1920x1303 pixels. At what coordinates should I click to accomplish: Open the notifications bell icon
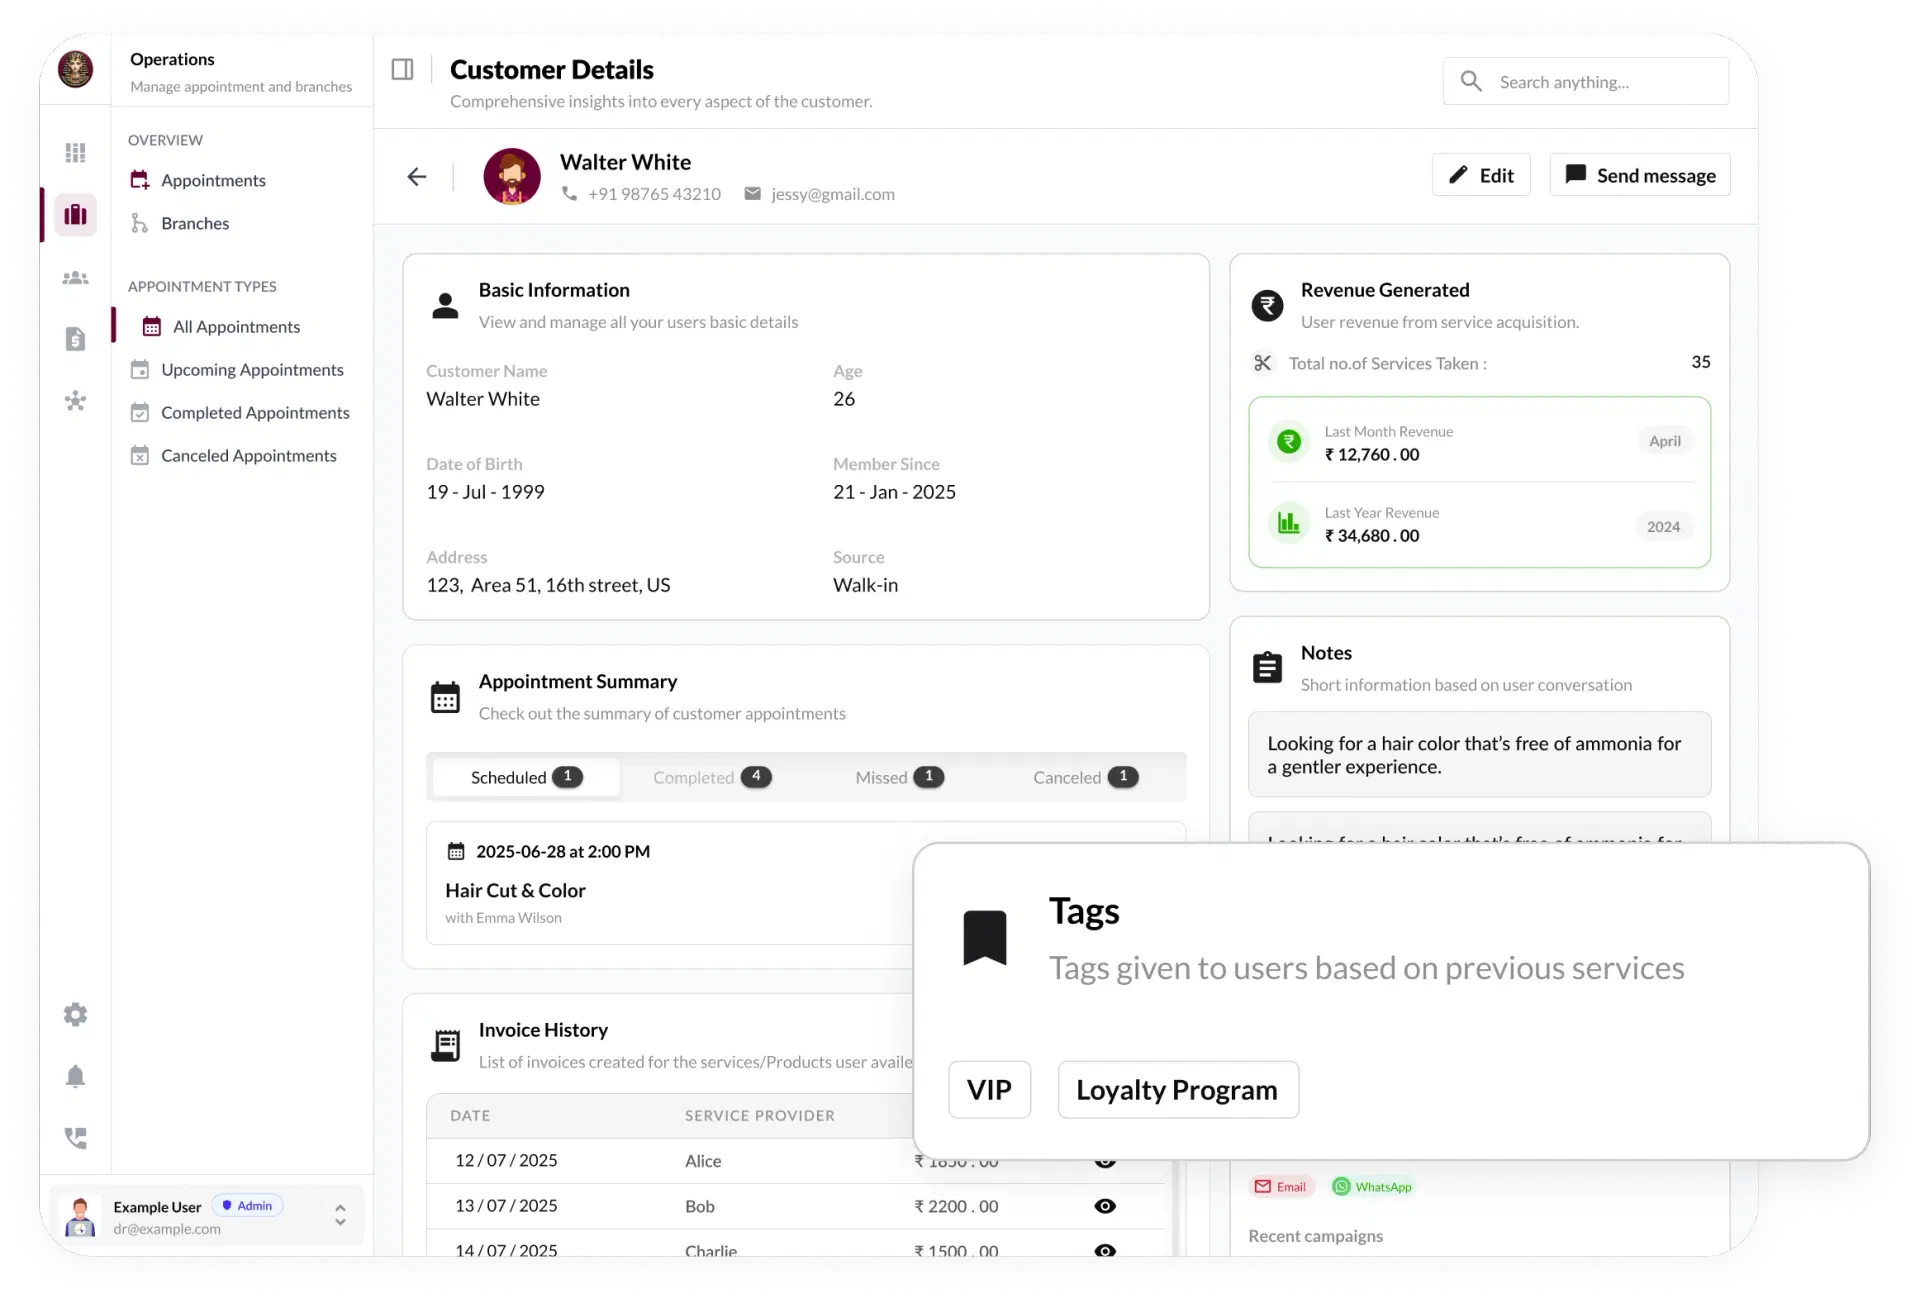[75, 1076]
